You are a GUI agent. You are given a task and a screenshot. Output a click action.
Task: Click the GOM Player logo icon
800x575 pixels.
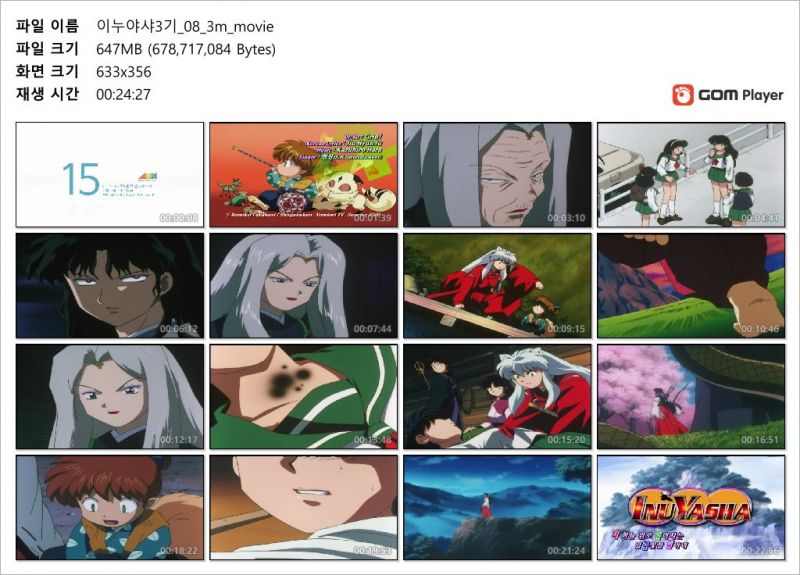683,95
